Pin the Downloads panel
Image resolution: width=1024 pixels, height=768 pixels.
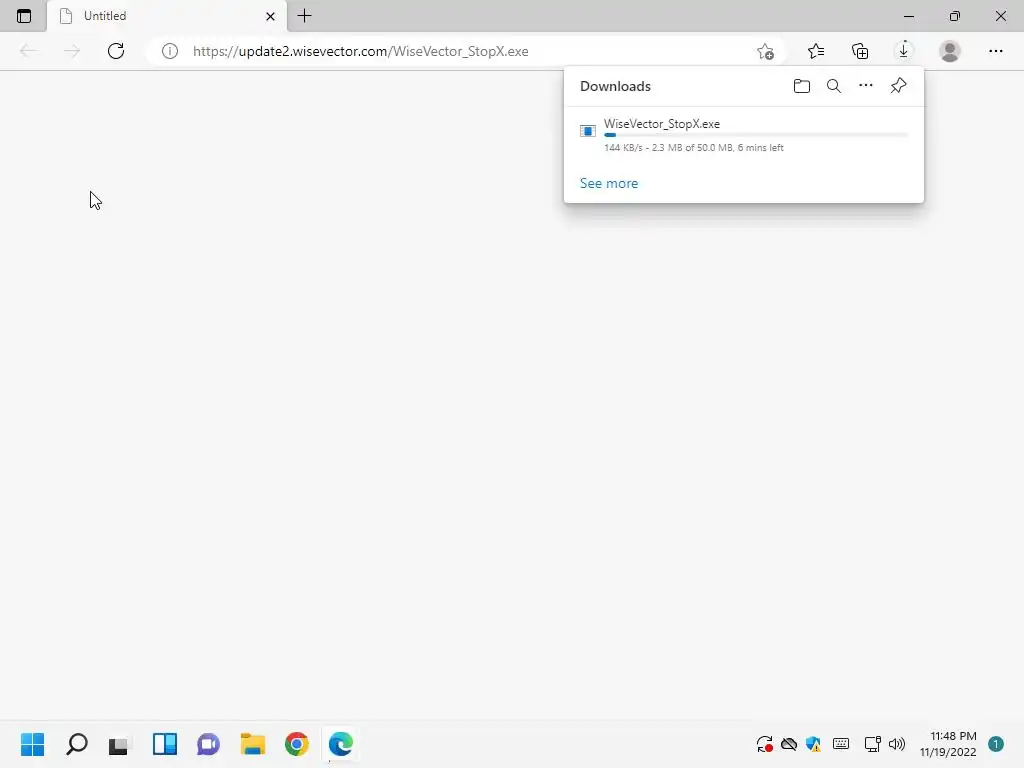click(899, 86)
